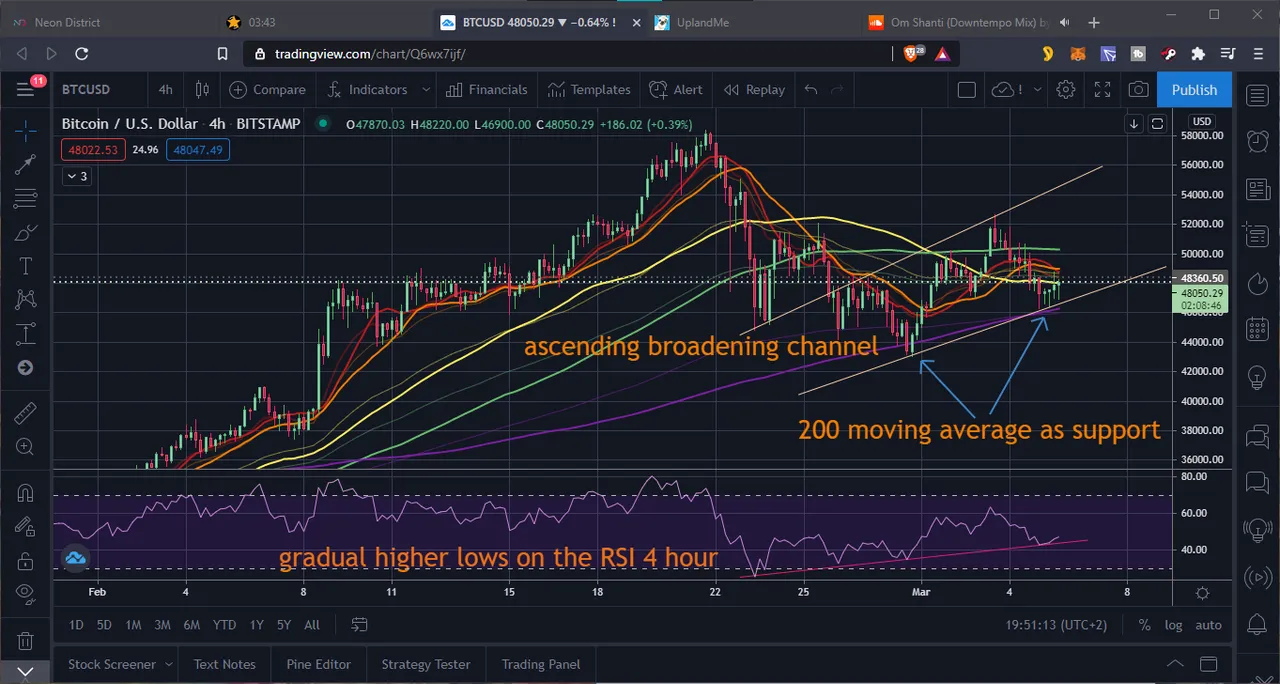
Task: Open the Trading Panel tab
Action: point(541,664)
